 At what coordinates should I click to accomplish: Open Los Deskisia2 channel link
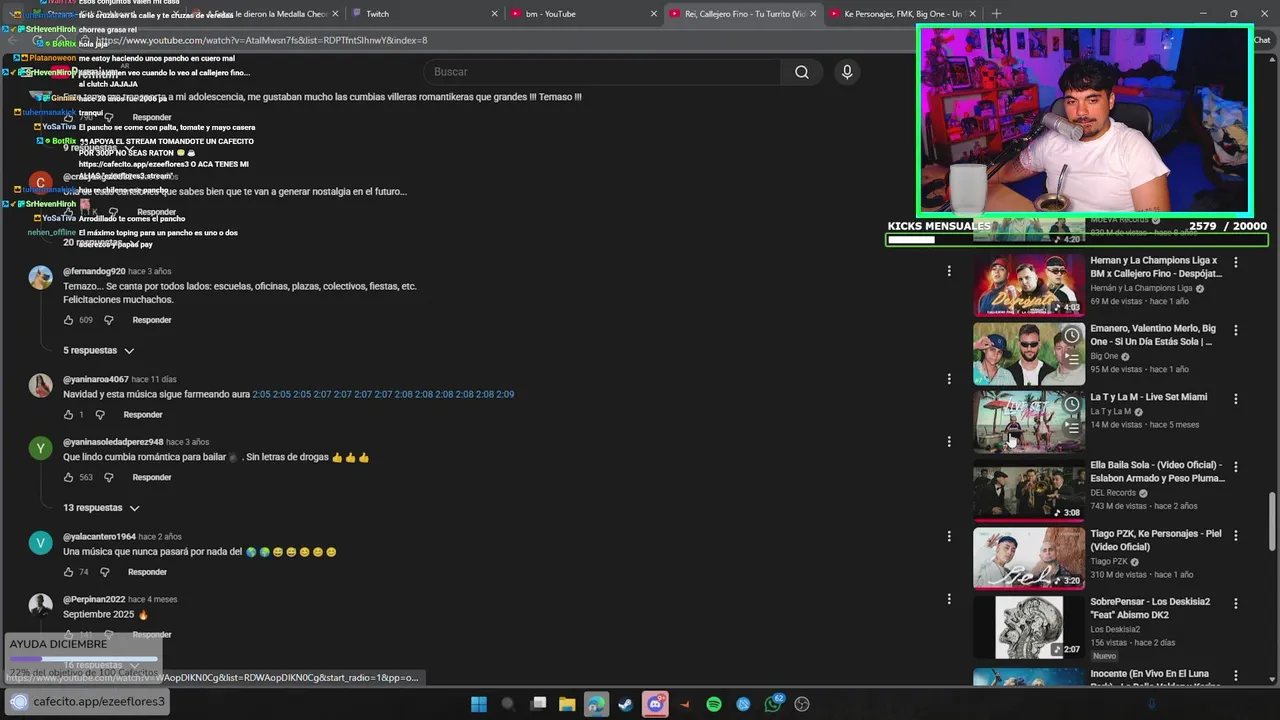pyautogui.click(x=1115, y=629)
